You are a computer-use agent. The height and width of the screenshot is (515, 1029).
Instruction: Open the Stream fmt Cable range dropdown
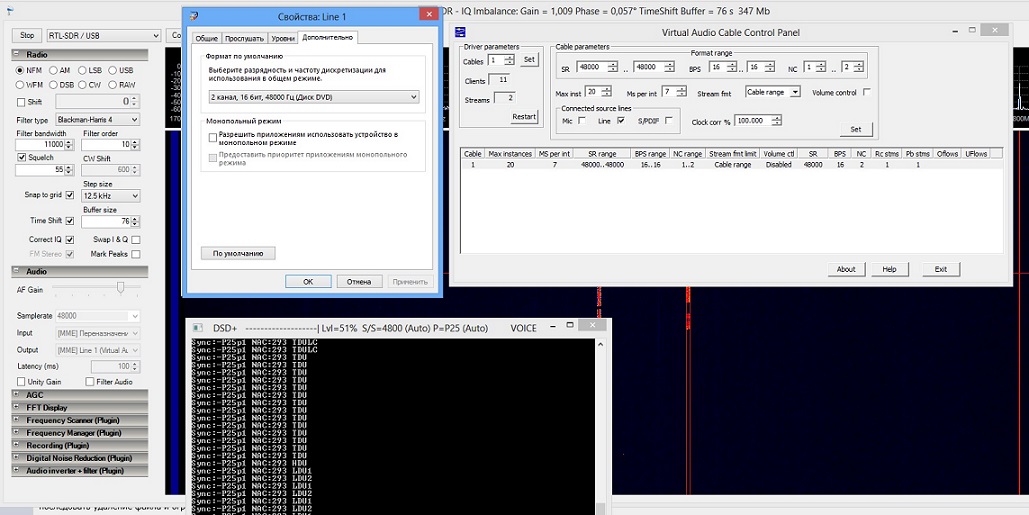coord(773,93)
